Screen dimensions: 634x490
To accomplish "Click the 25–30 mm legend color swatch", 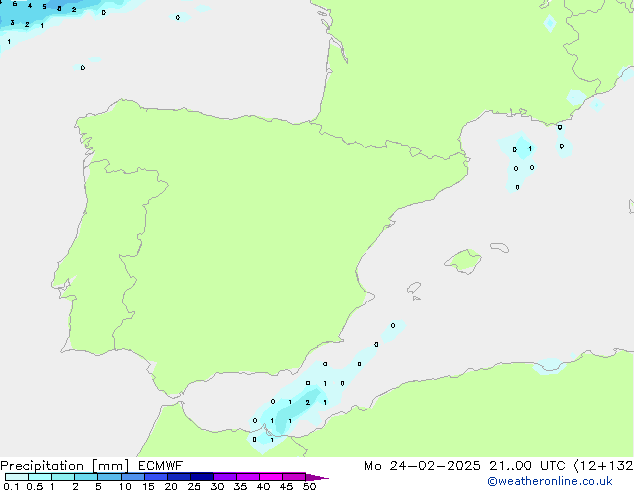I will pos(201,477).
